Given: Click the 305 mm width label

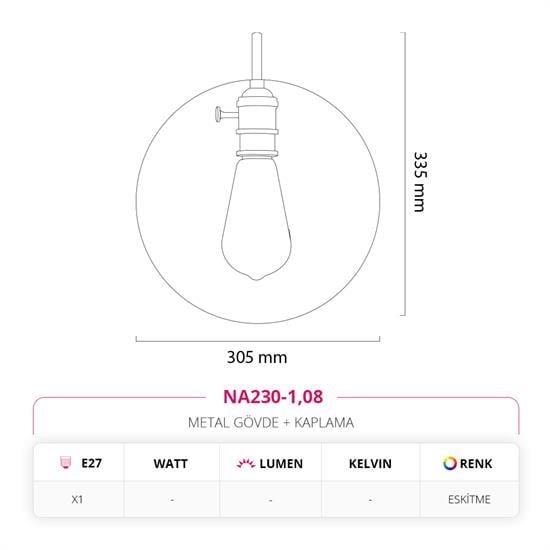Looking at the screenshot, I should point(257,357).
